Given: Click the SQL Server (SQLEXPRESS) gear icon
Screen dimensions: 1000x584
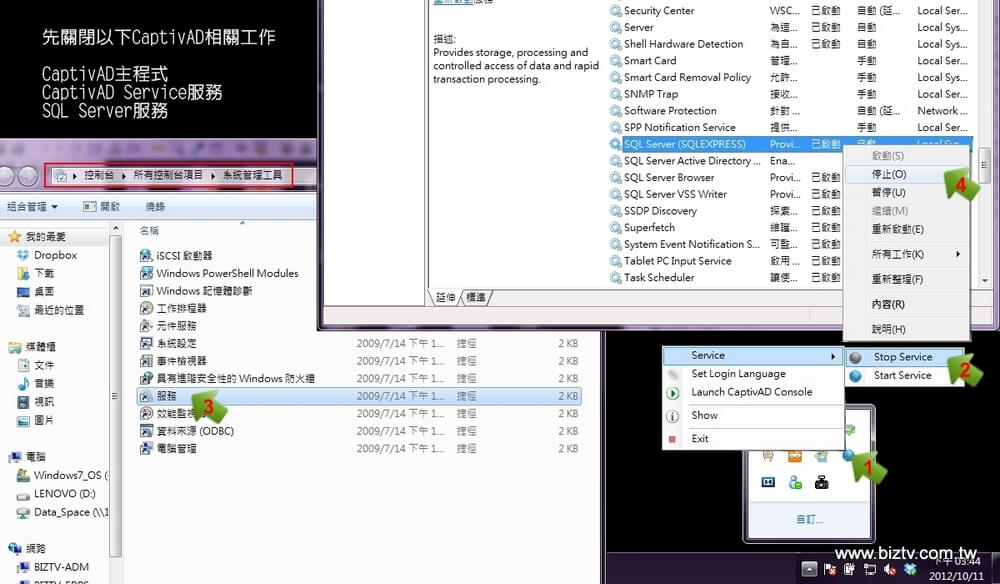Looking at the screenshot, I should pyautogui.click(x=615, y=144).
